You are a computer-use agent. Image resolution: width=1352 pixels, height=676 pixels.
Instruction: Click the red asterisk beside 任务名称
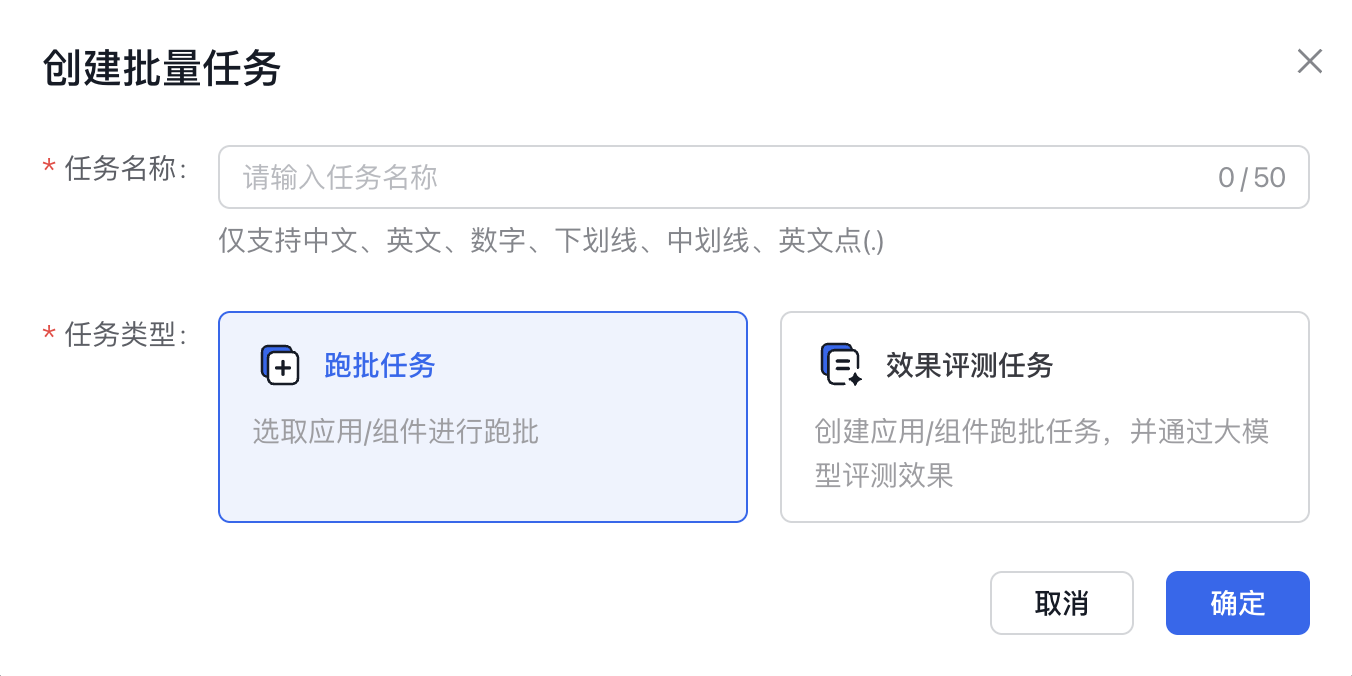[x=49, y=170]
